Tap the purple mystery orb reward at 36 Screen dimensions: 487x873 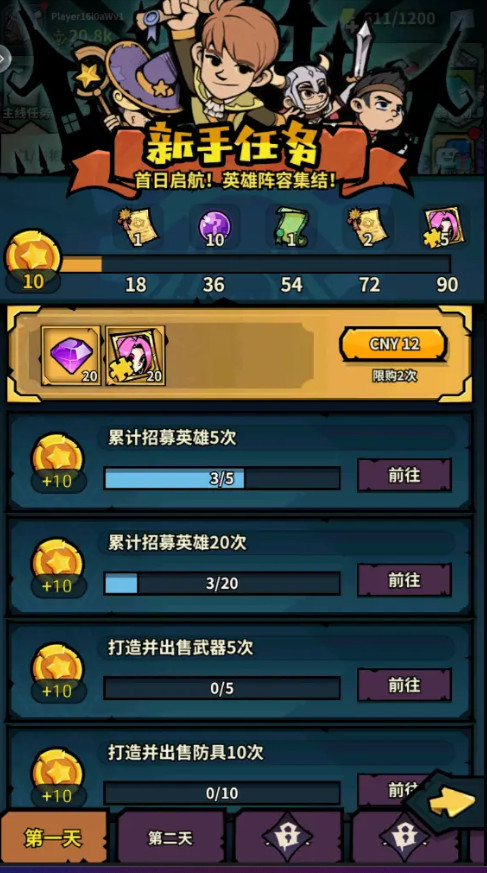(x=213, y=227)
